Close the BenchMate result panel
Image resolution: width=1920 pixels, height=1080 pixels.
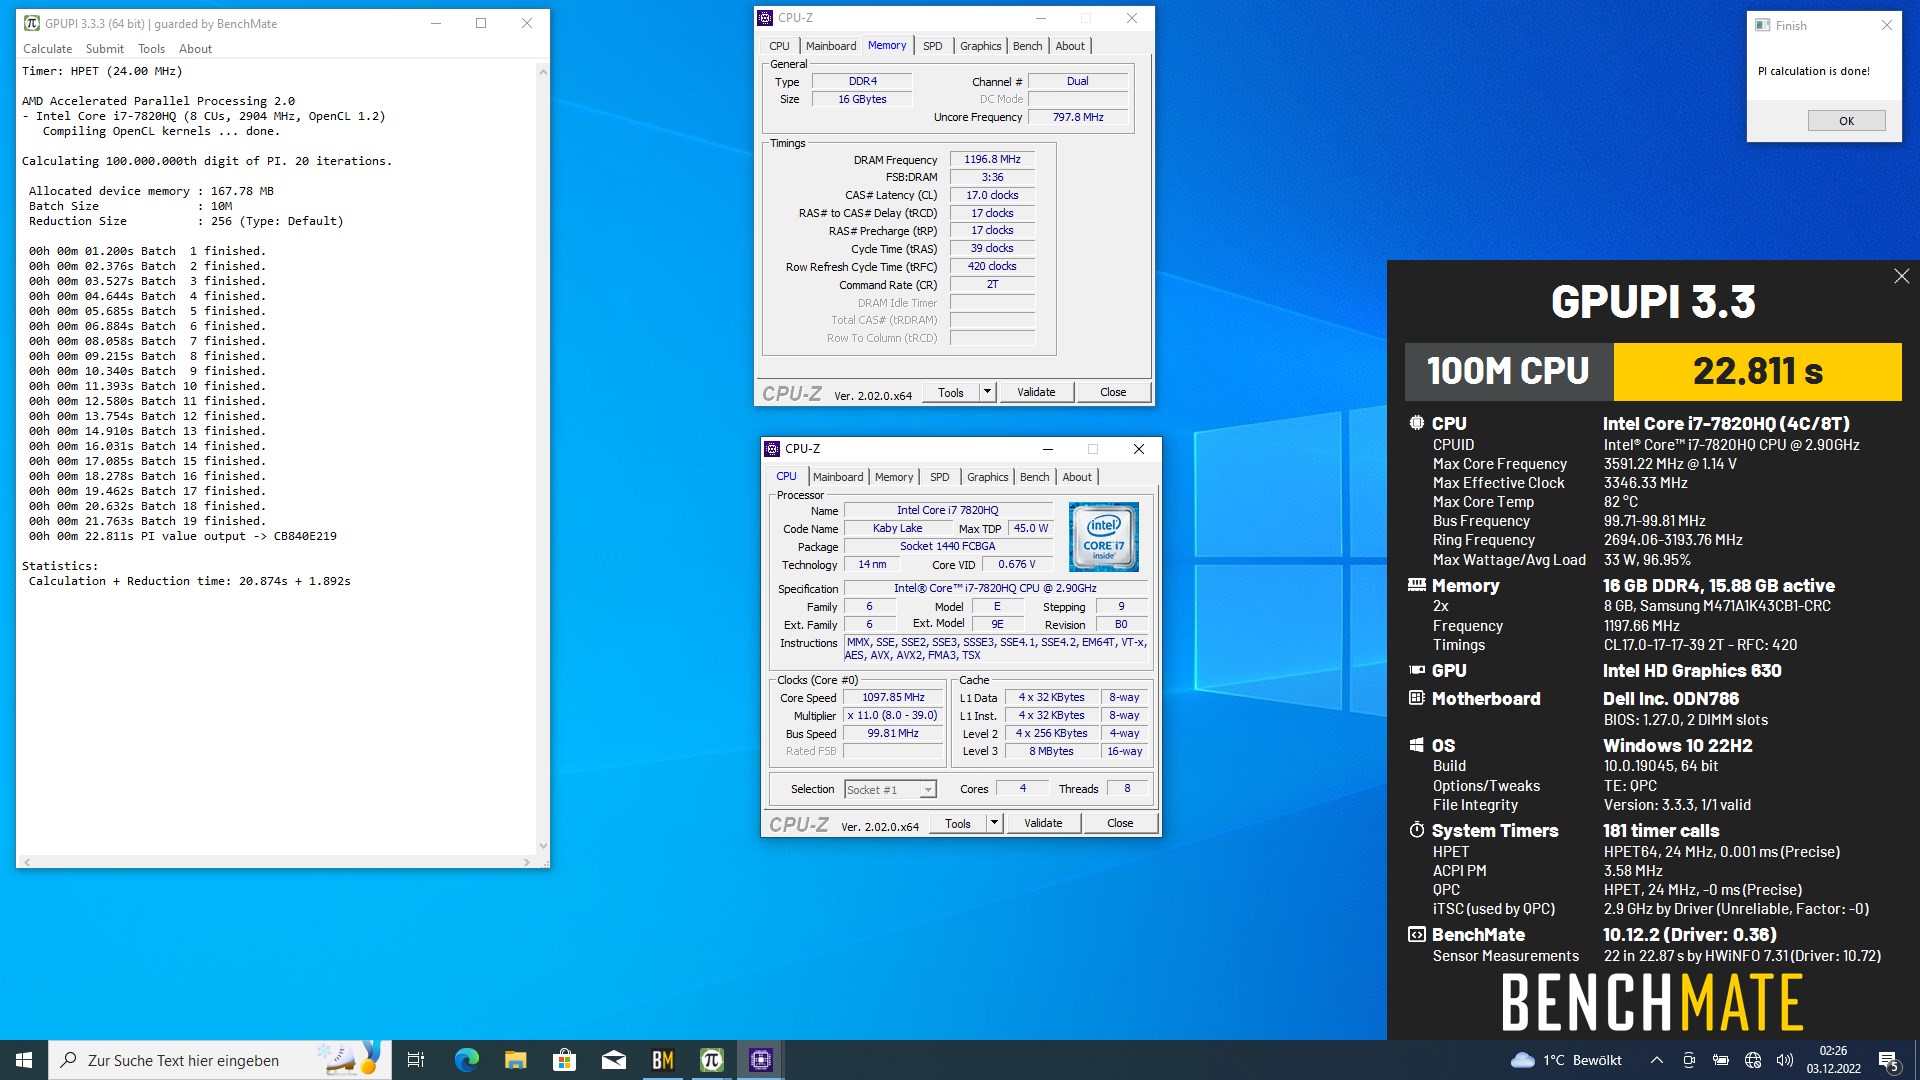[x=1901, y=276]
